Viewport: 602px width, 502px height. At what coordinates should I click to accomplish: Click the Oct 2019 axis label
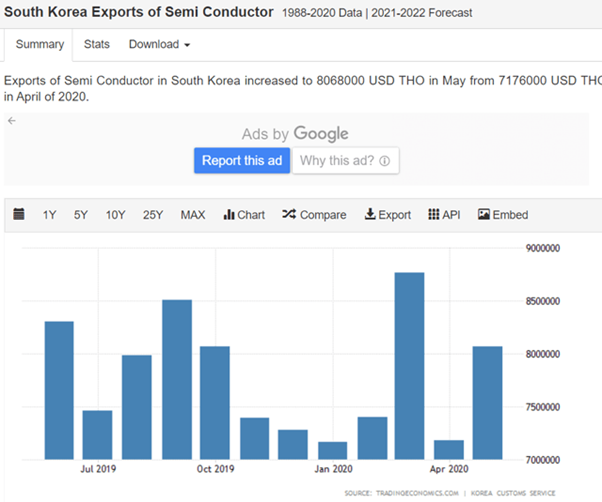coord(215,469)
